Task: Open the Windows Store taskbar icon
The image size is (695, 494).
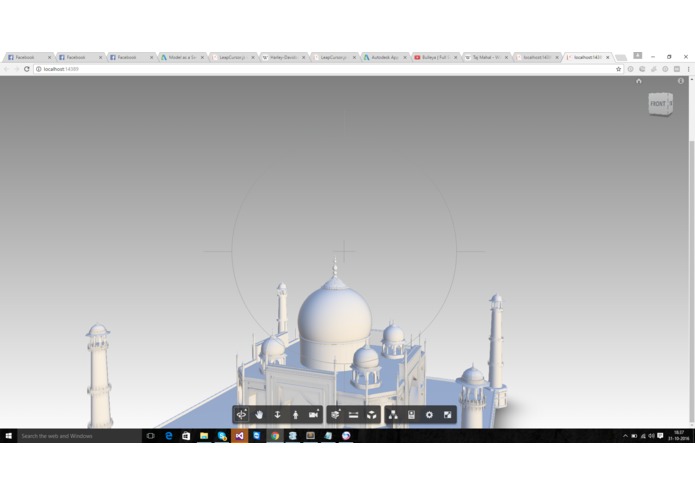Action: point(186,436)
